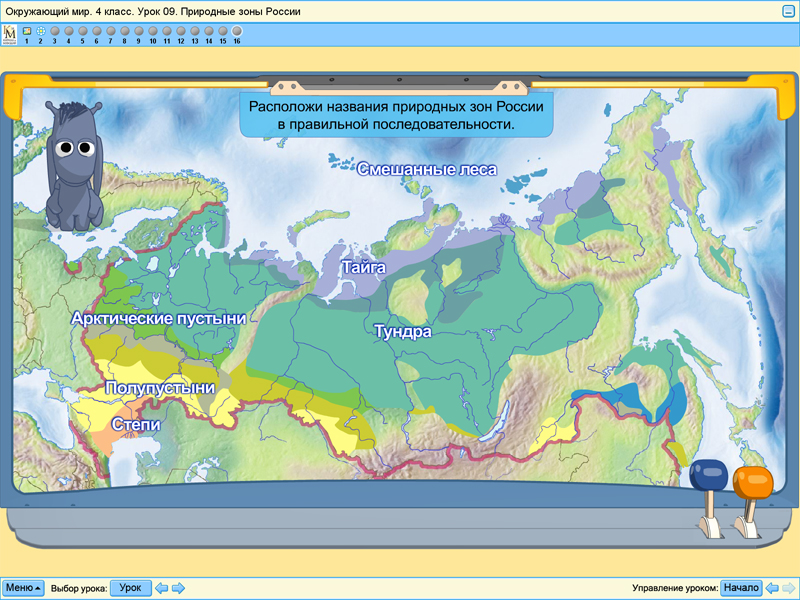Select the Тундра label on map
This screenshot has height=600, width=800.
(402, 331)
